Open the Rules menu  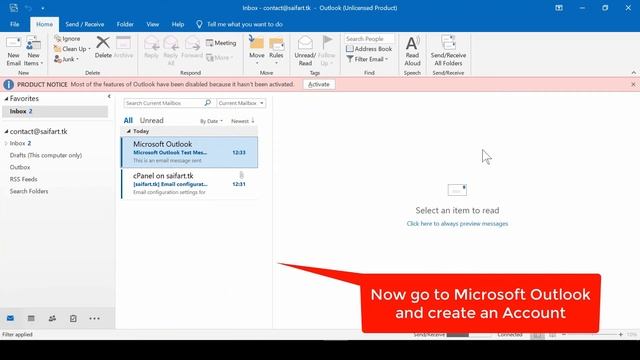(276, 51)
